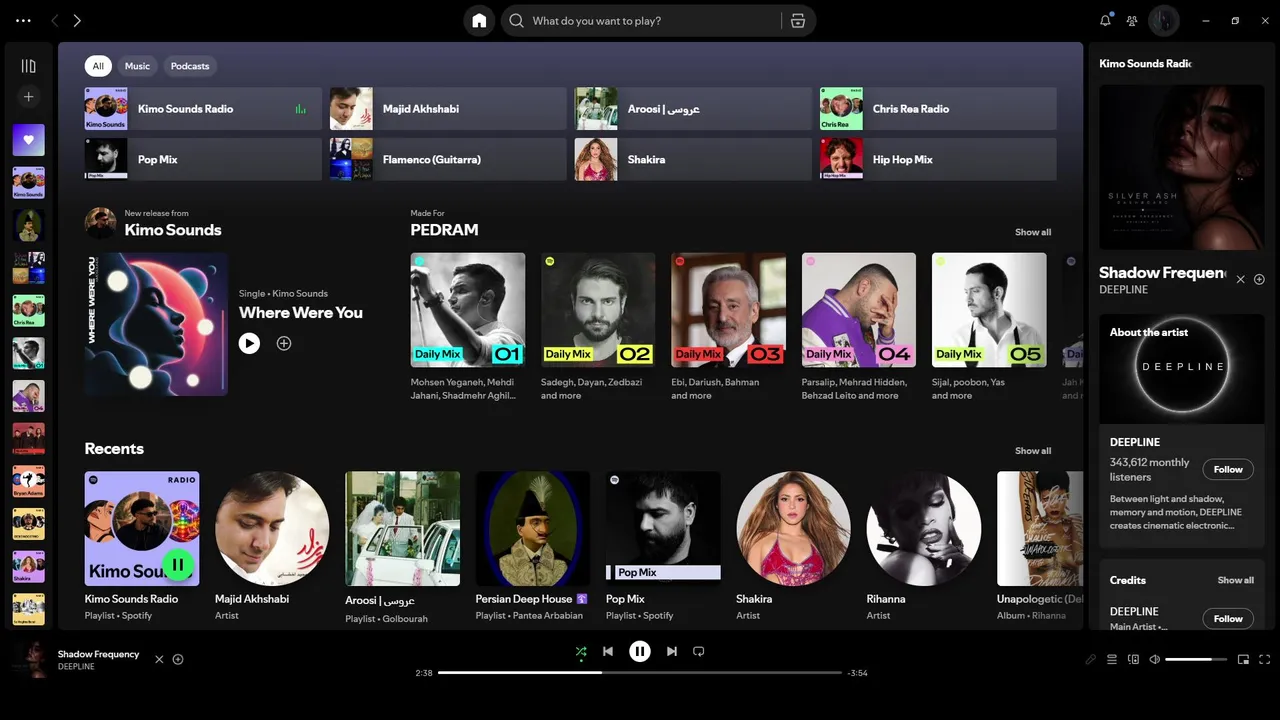Click '343,612 monthly listeners' in the artist card
Image resolution: width=1280 pixels, height=720 pixels.
1150,469
